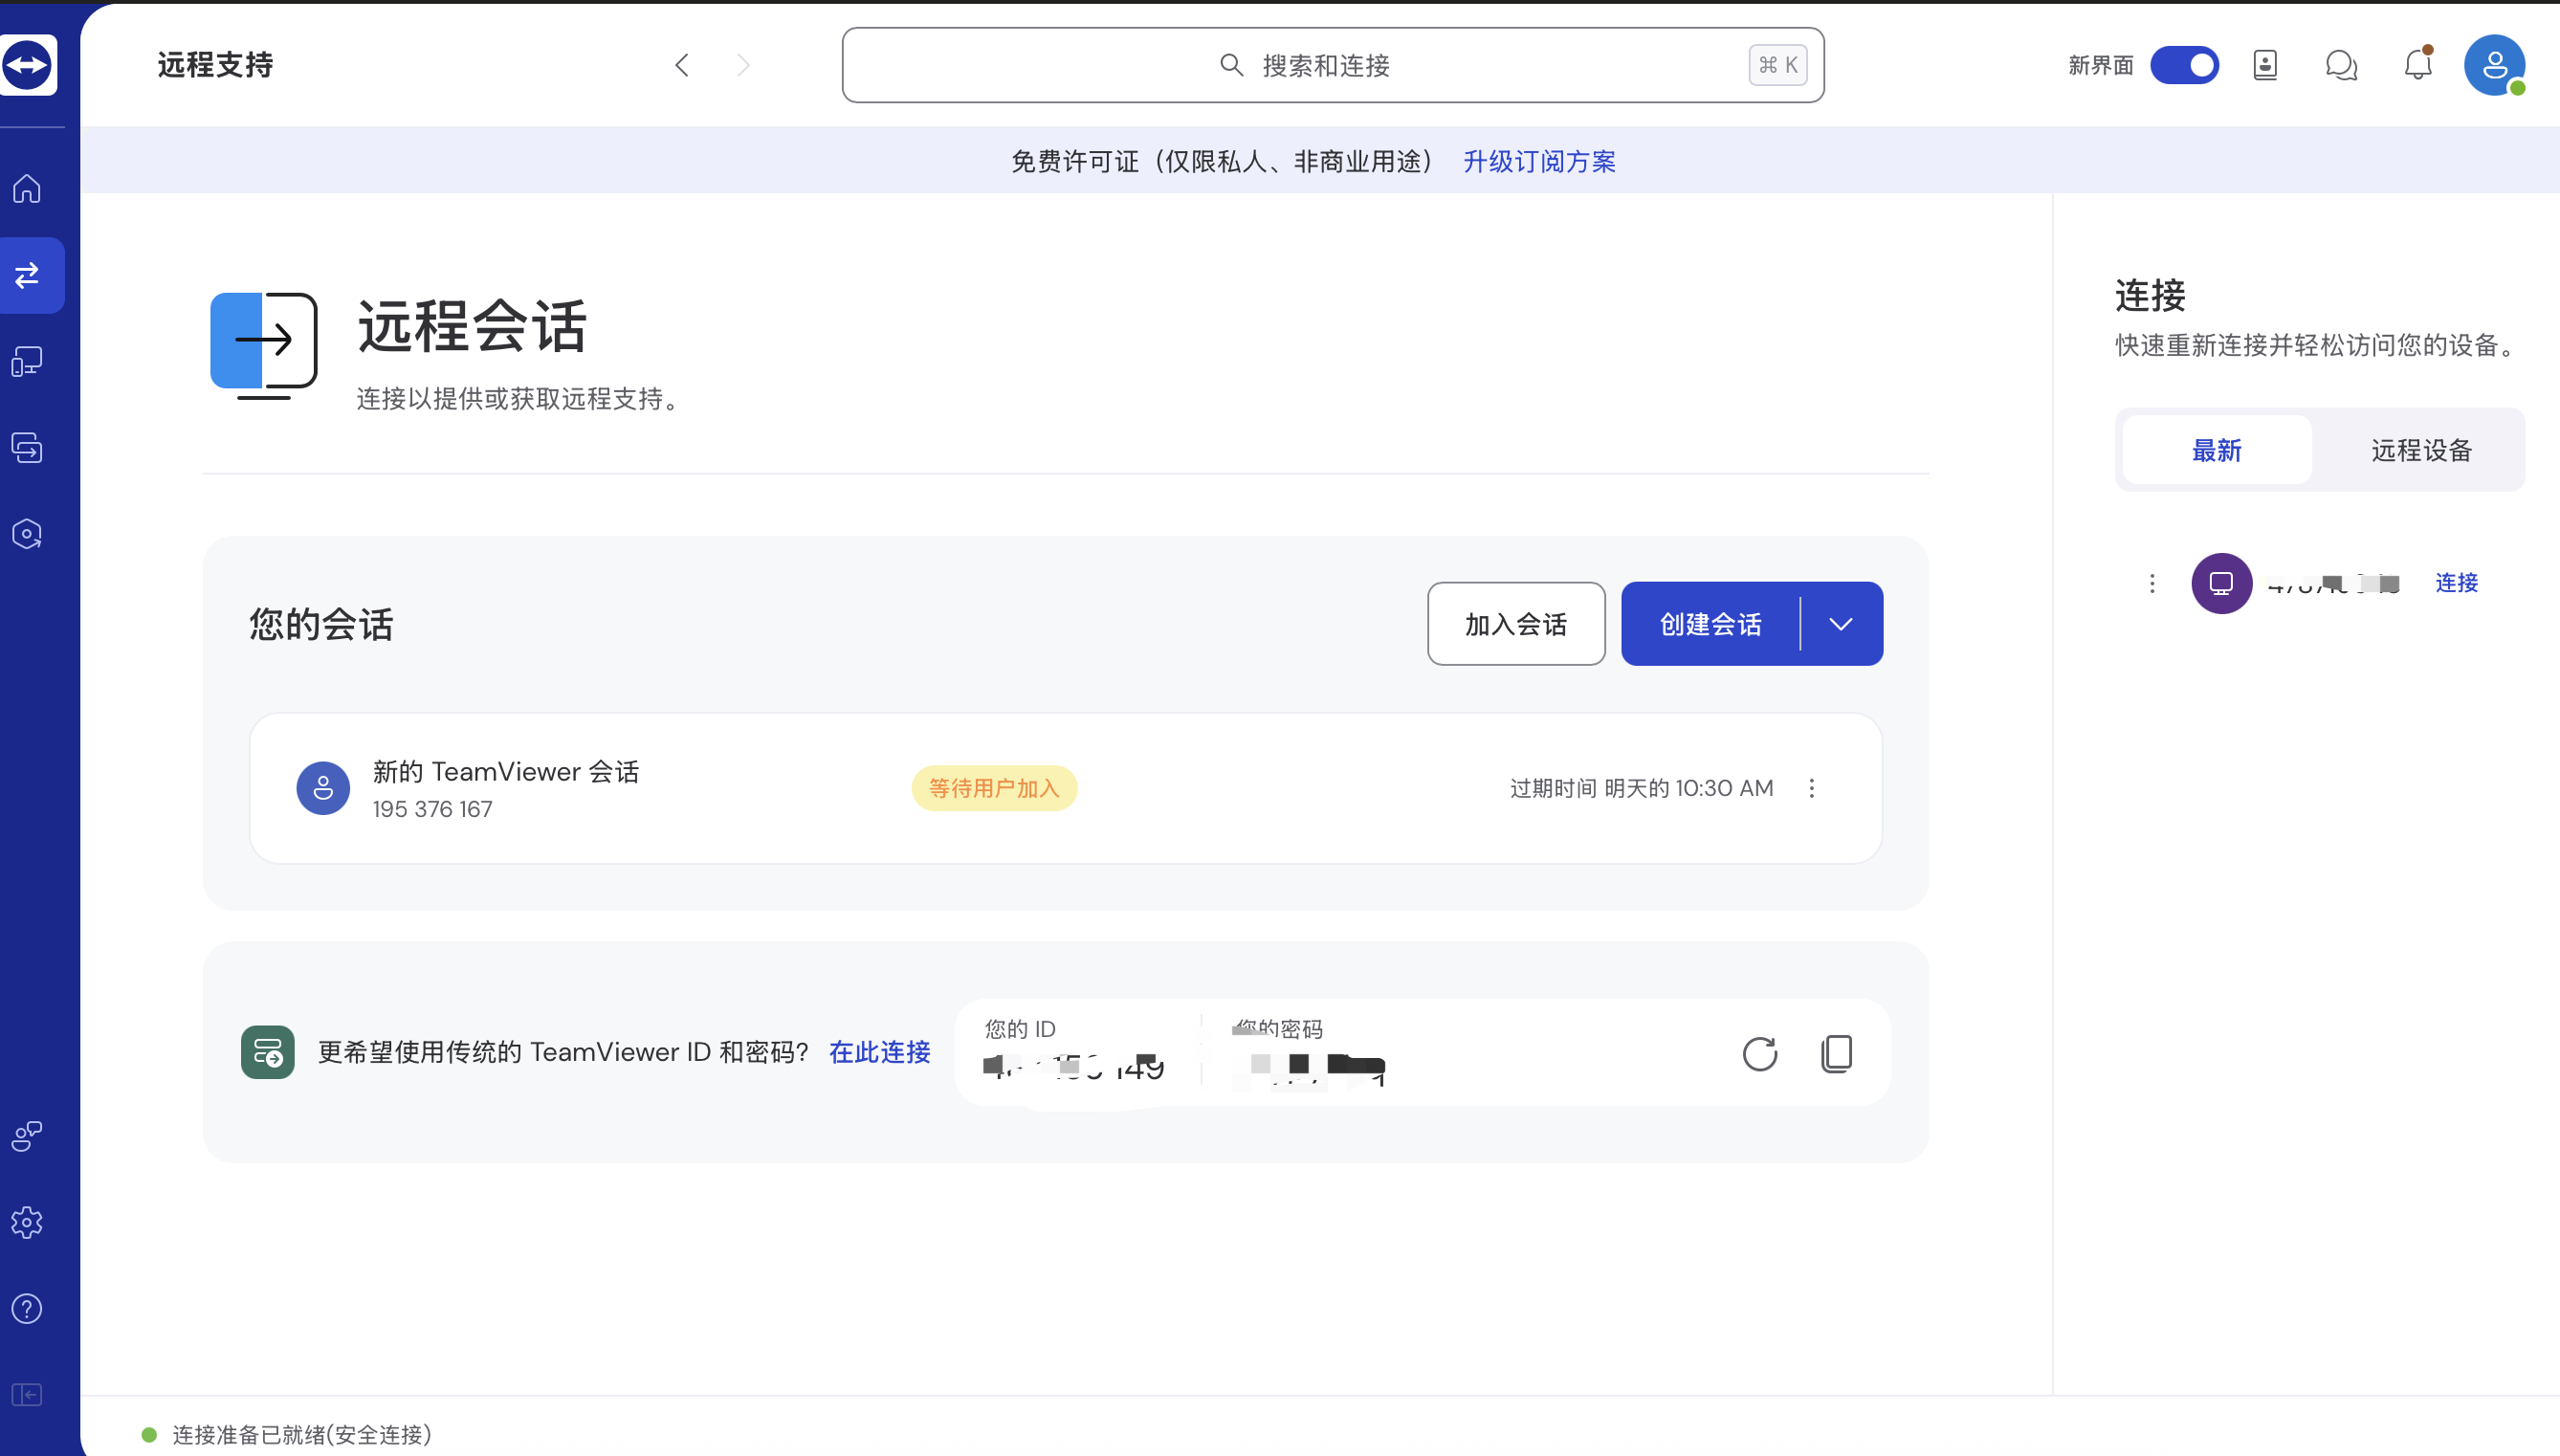Click the 等待用户加入 status badge
The image size is (2560, 1456).
[994, 788]
